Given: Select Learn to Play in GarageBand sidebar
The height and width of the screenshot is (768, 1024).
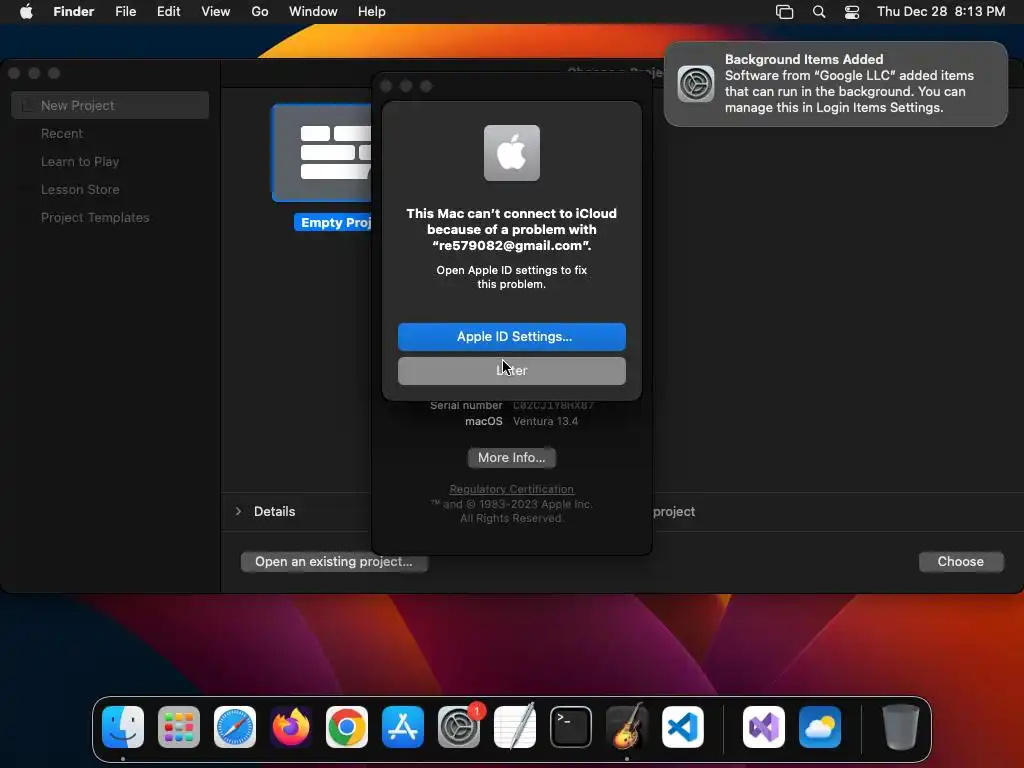Looking at the screenshot, I should click(80, 161).
